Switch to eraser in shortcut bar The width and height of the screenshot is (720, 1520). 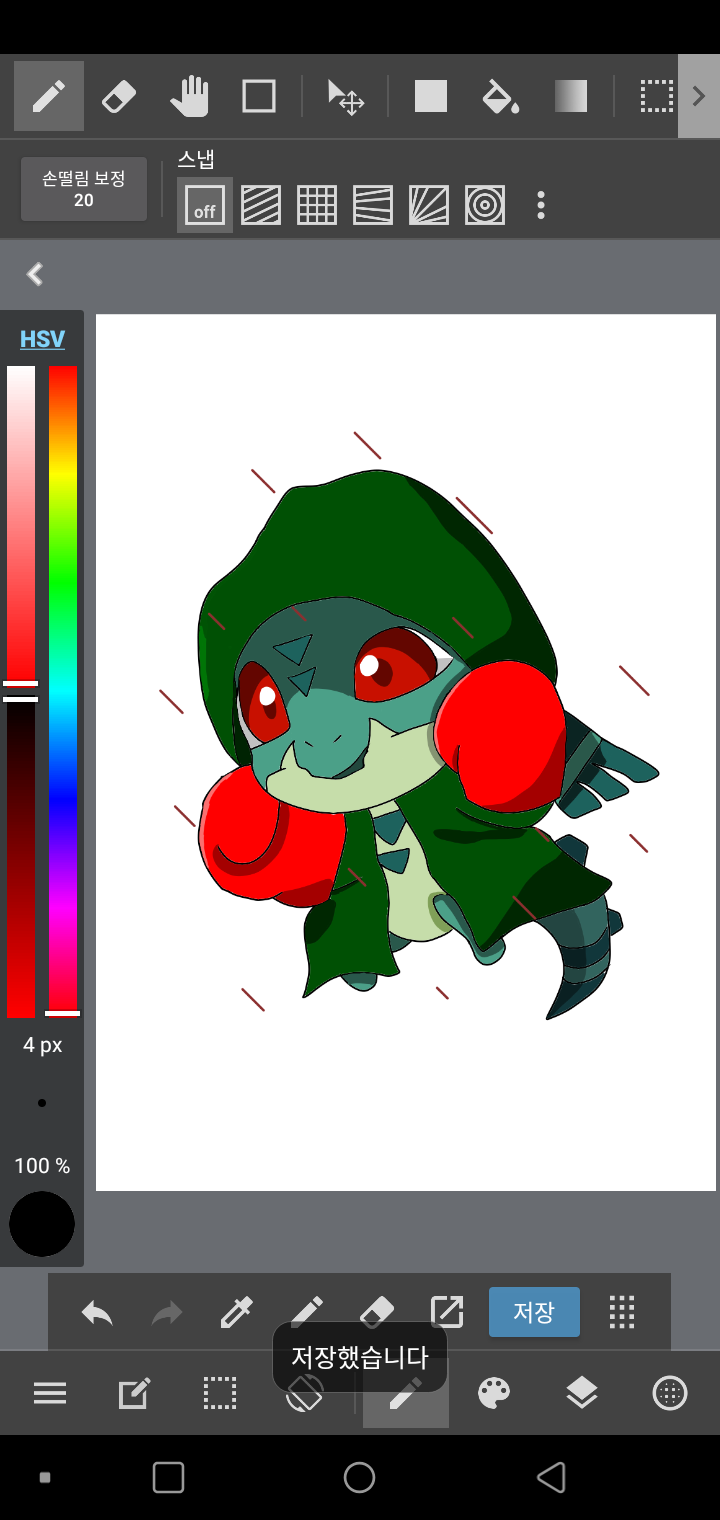(377, 1312)
